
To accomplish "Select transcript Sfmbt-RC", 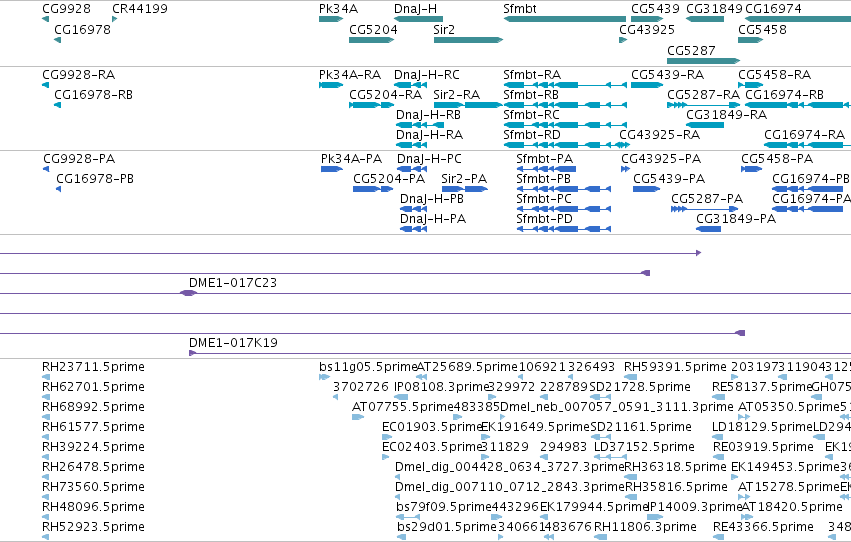I will (565, 125).
